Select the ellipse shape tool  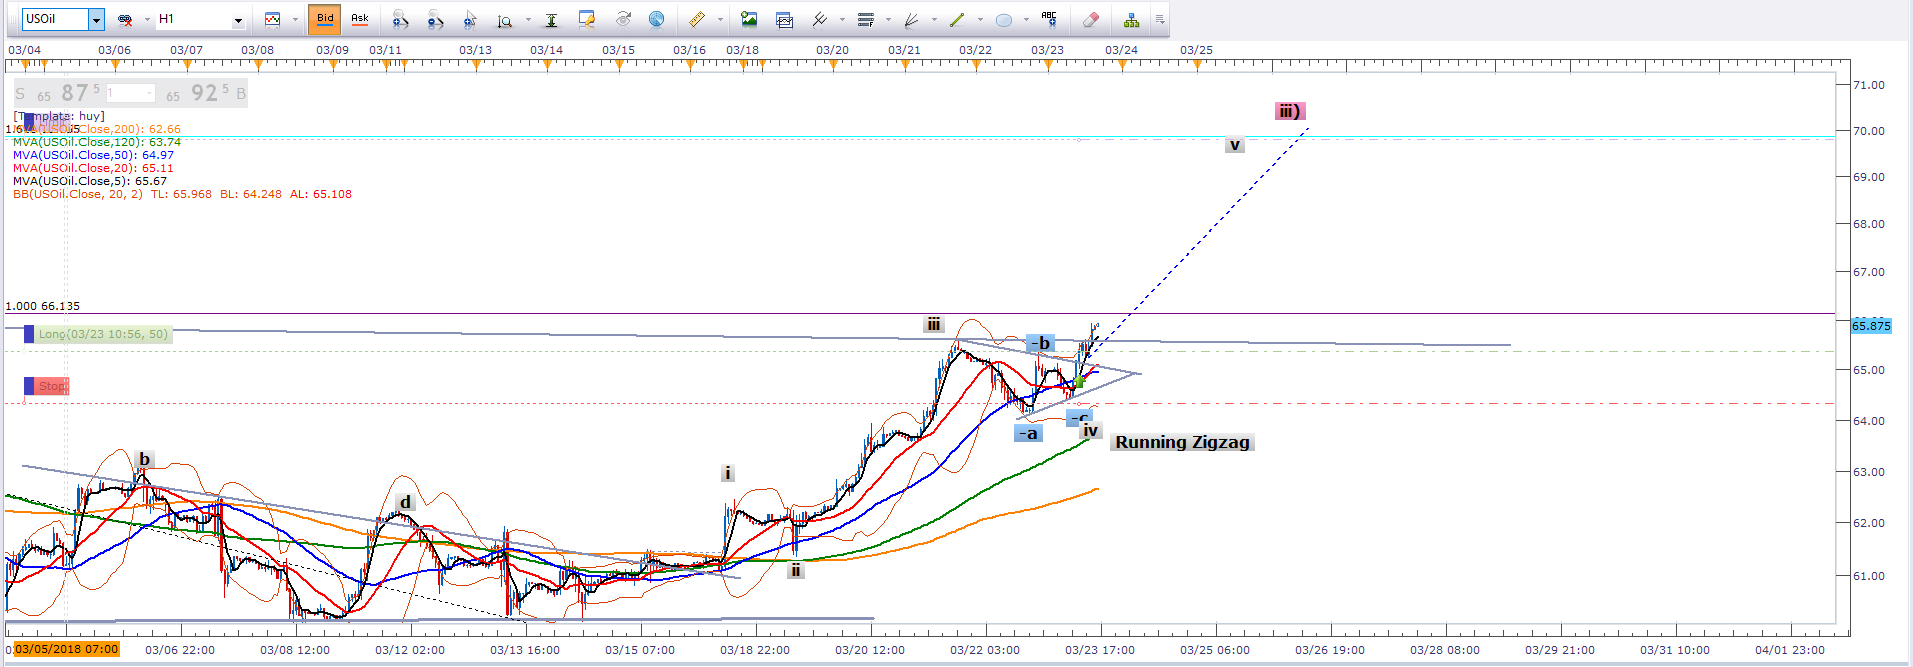[1004, 19]
